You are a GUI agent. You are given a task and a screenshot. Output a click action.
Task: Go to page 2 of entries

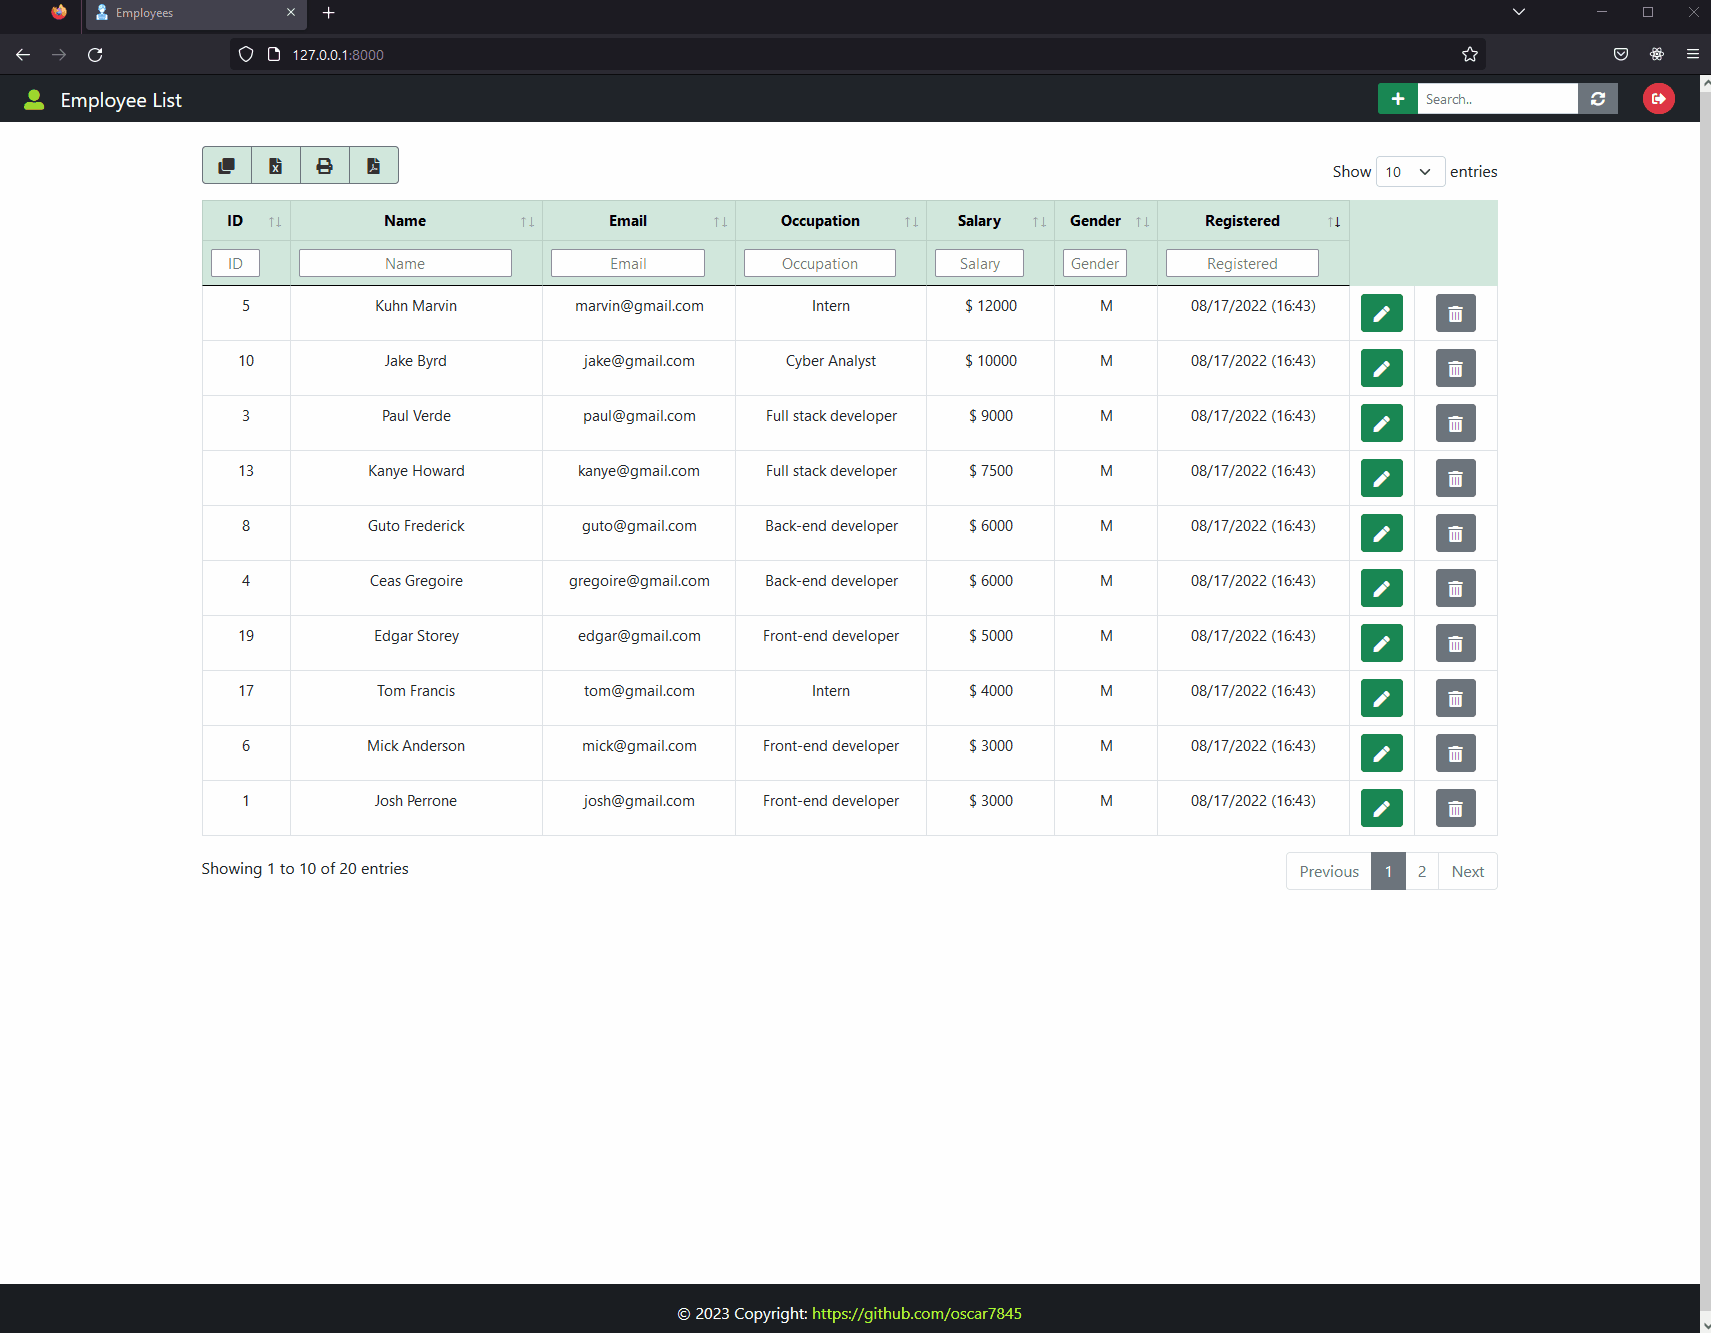(1421, 871)
